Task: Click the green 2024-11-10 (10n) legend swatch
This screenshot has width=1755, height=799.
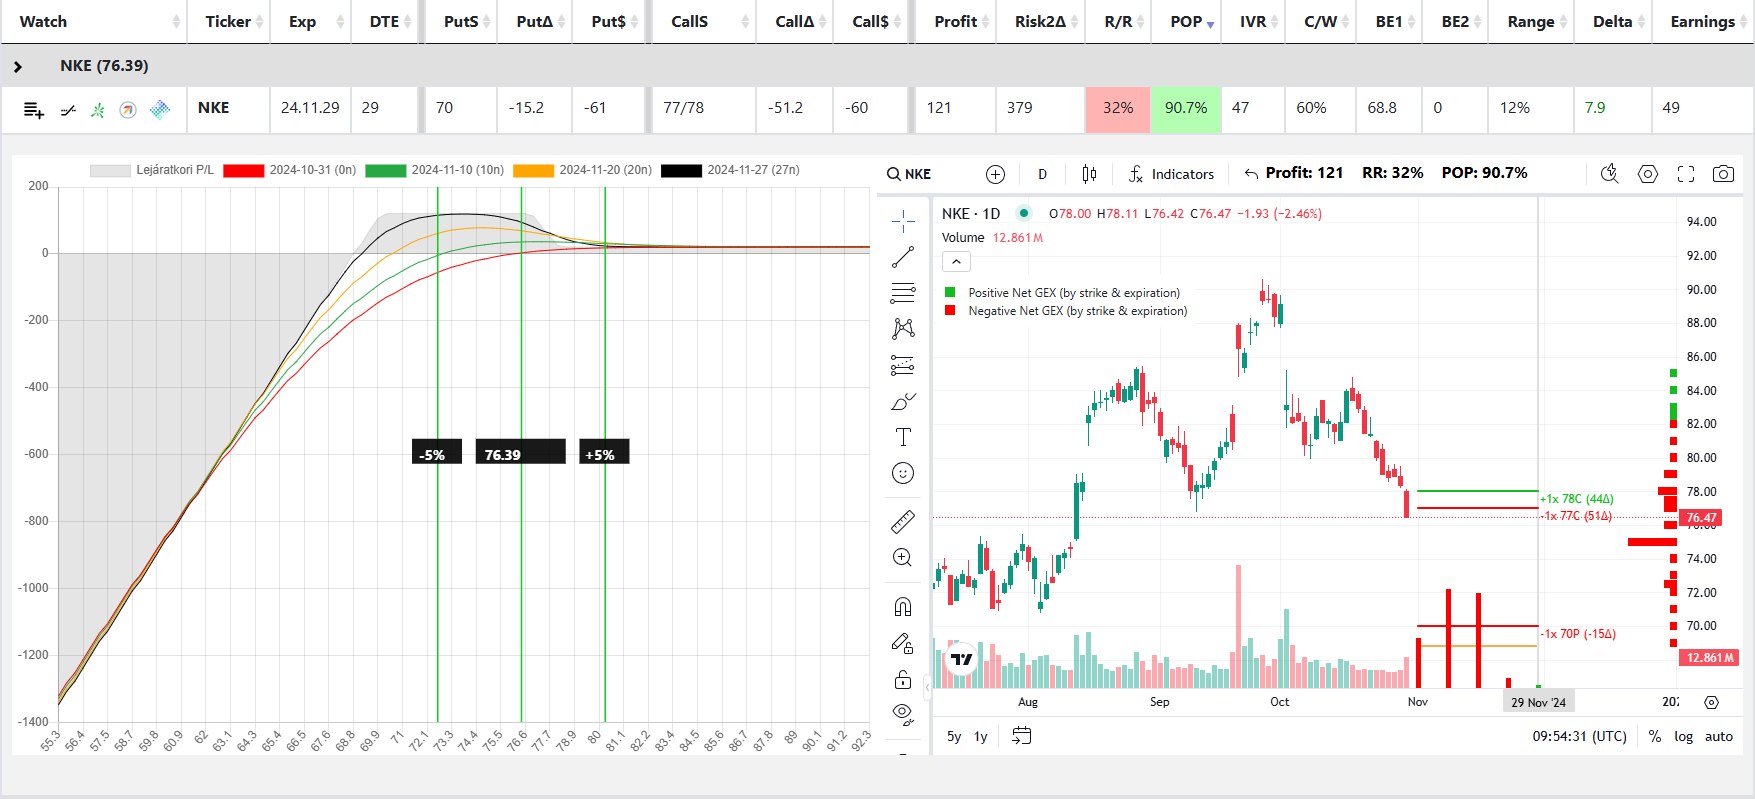Action: click(x=385, y=171)
